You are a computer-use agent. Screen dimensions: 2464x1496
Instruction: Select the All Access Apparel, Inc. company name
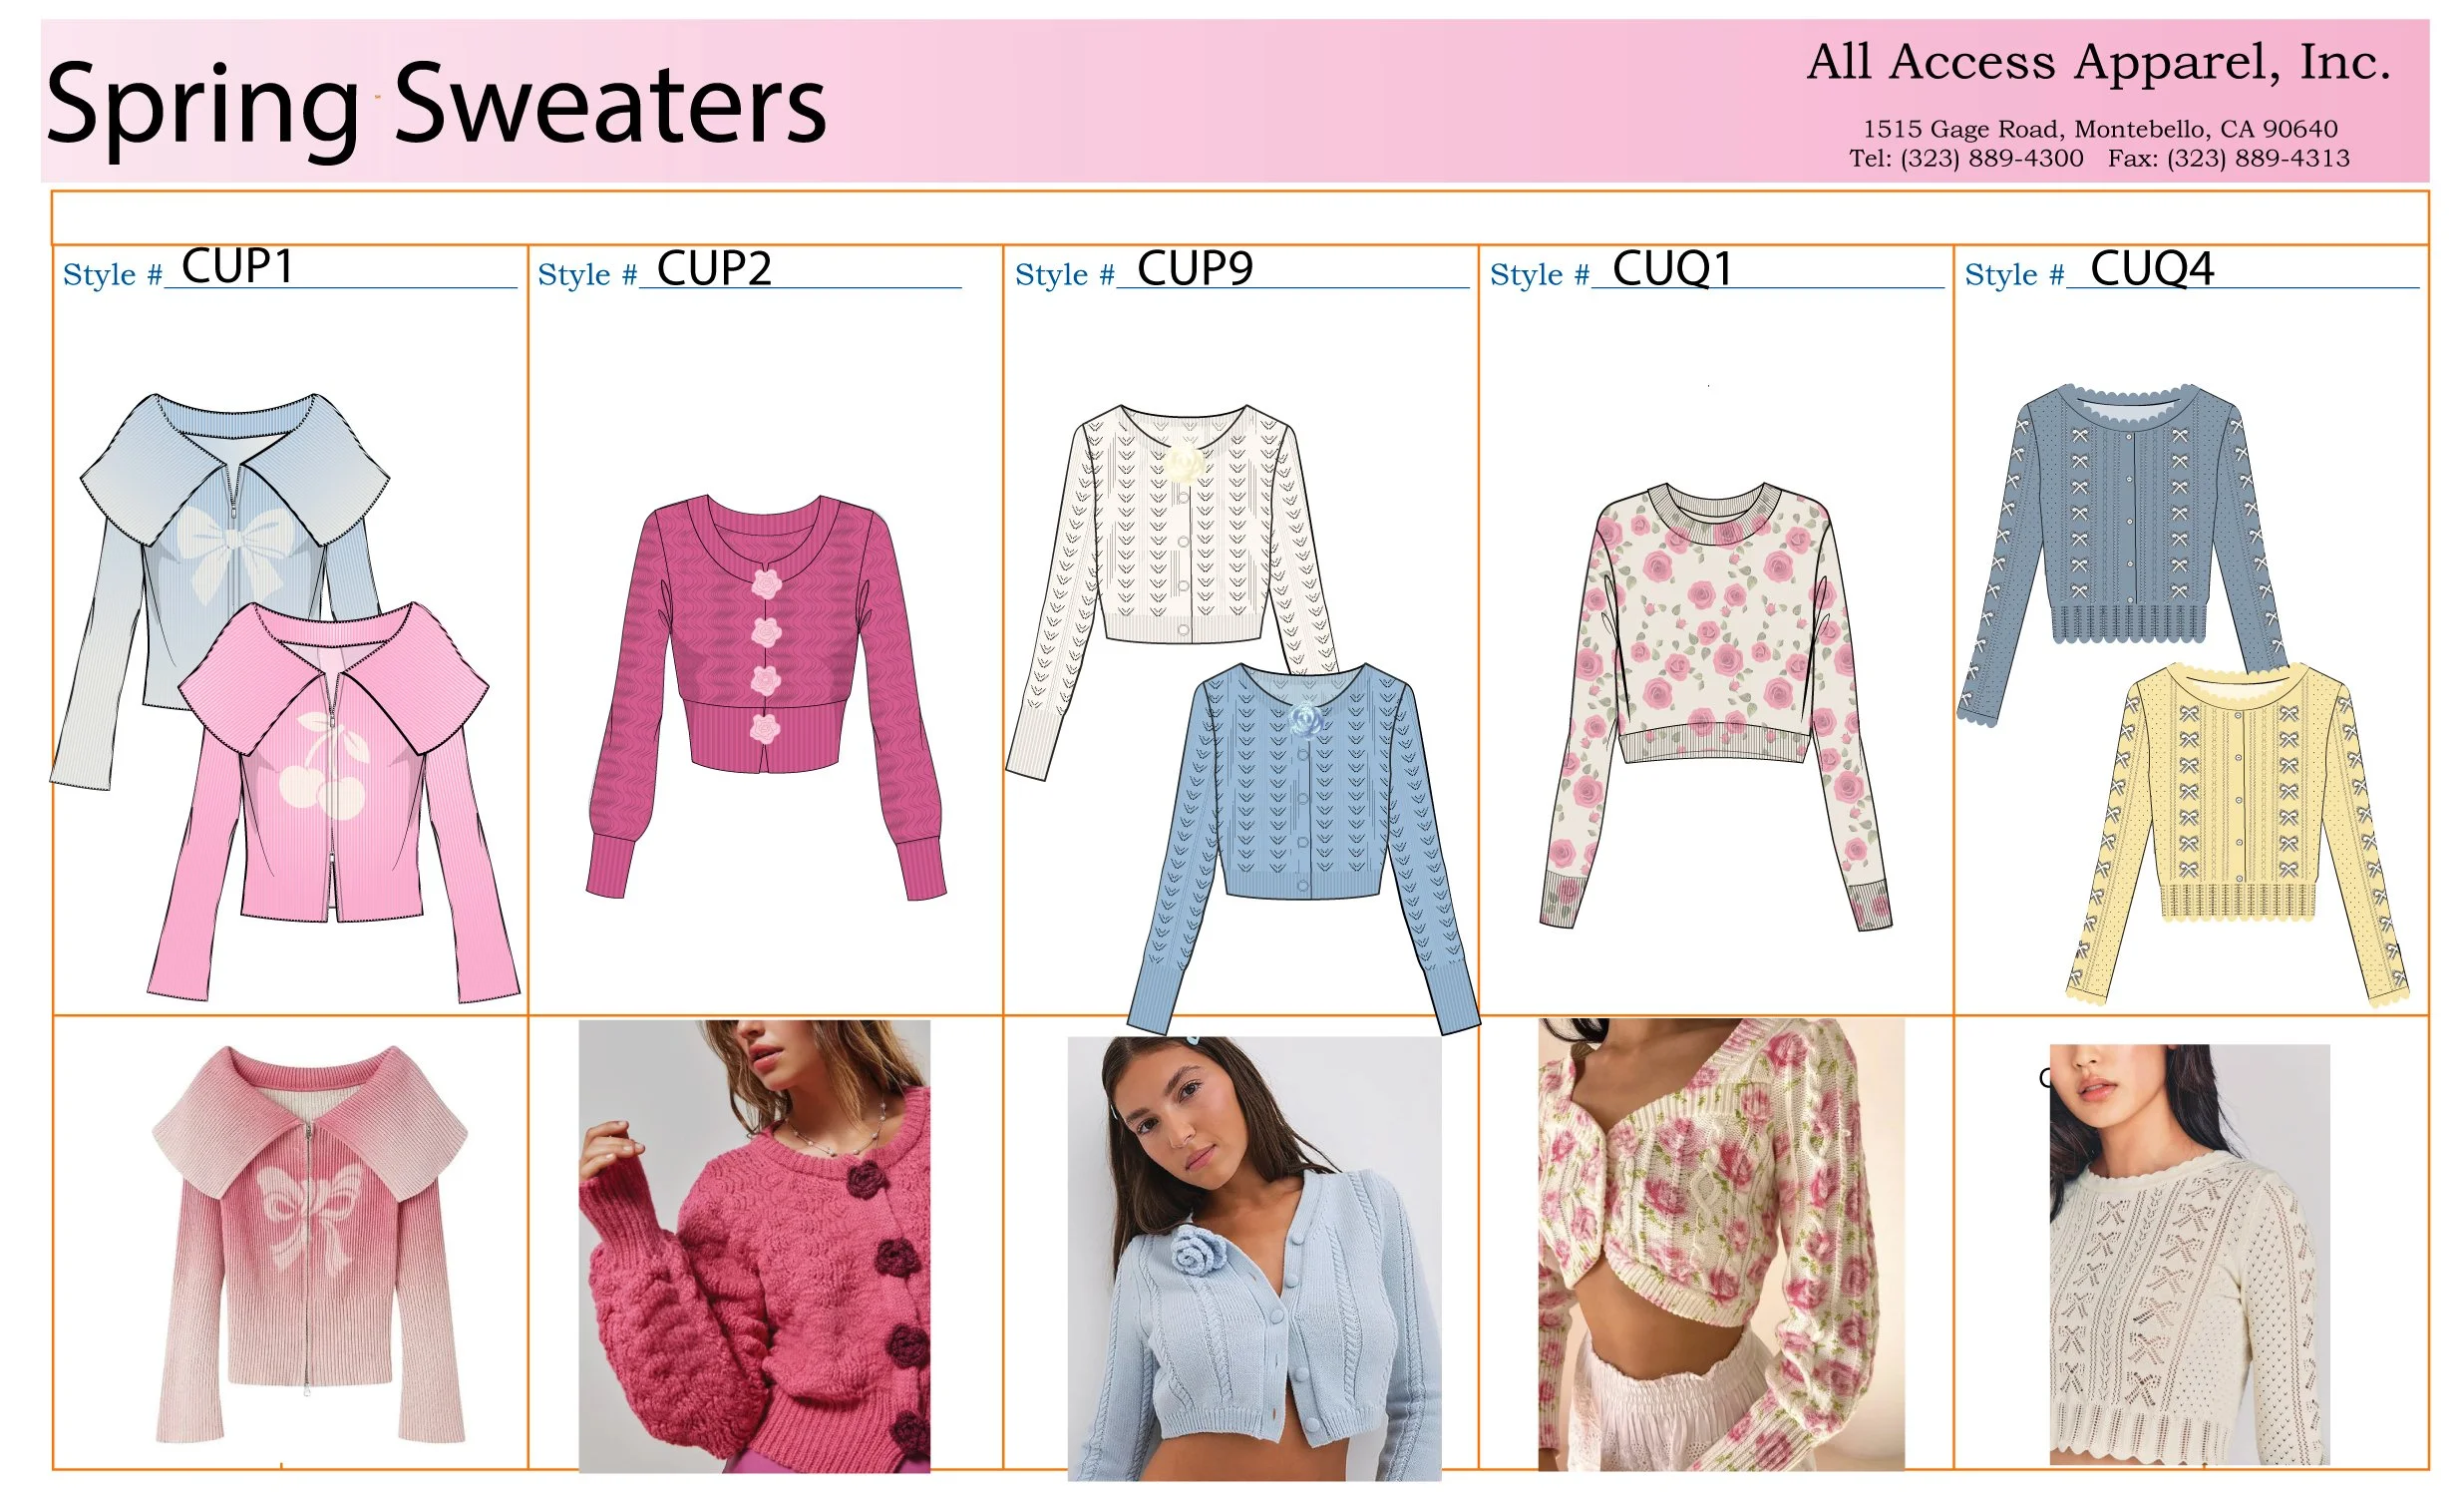tap(2098, 62)
